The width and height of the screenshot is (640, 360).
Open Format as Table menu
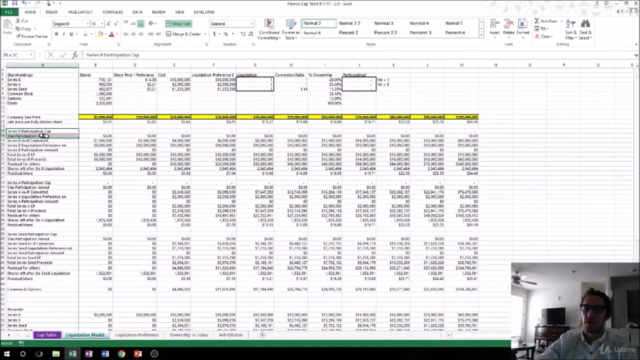tap(291, 29)
